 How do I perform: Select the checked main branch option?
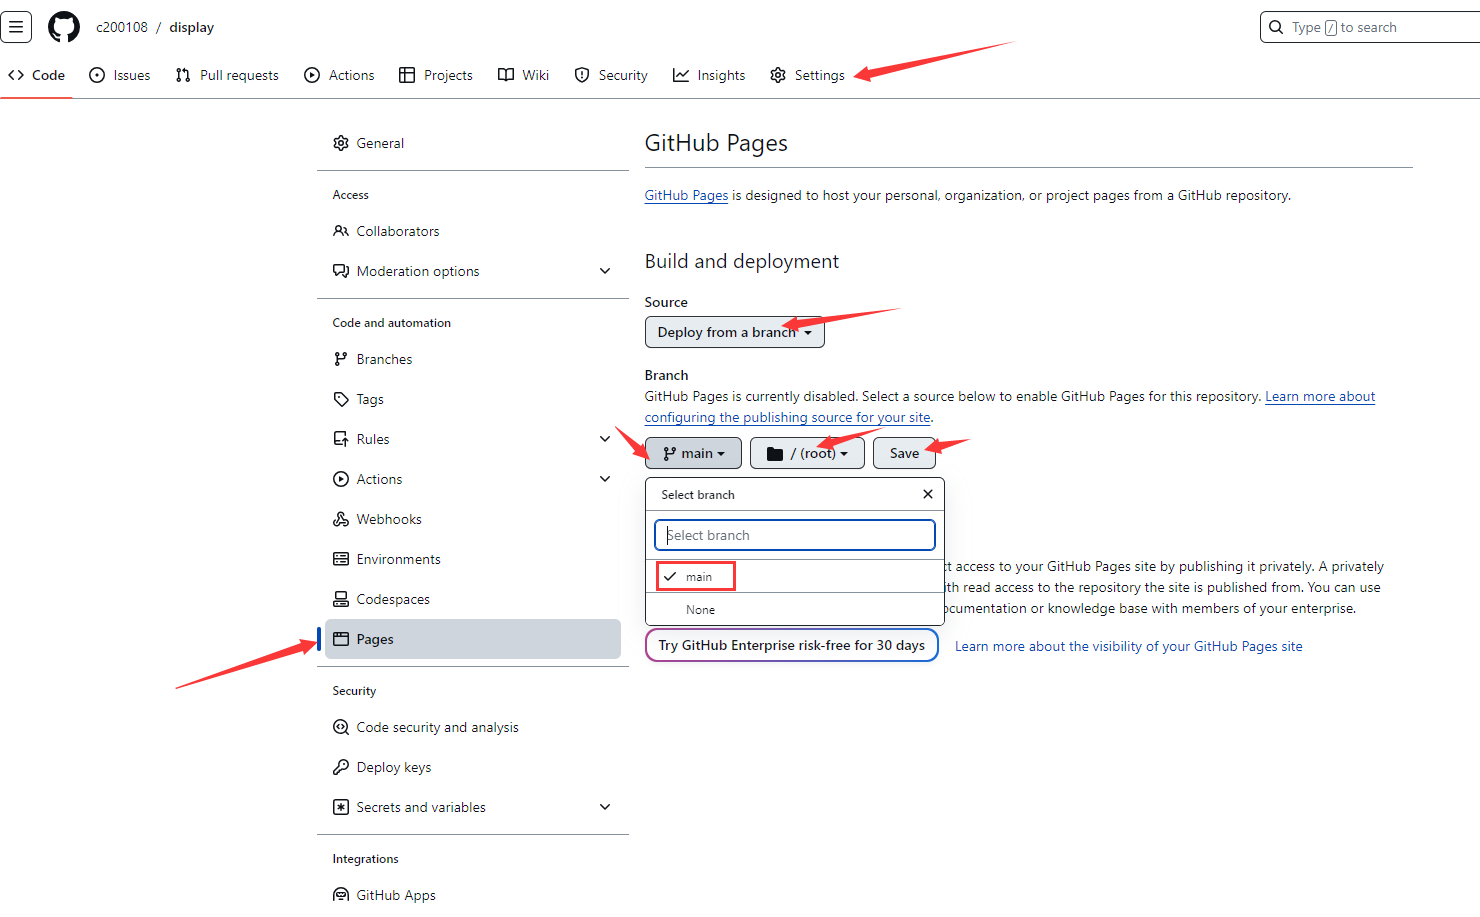[x=697, y=577]
